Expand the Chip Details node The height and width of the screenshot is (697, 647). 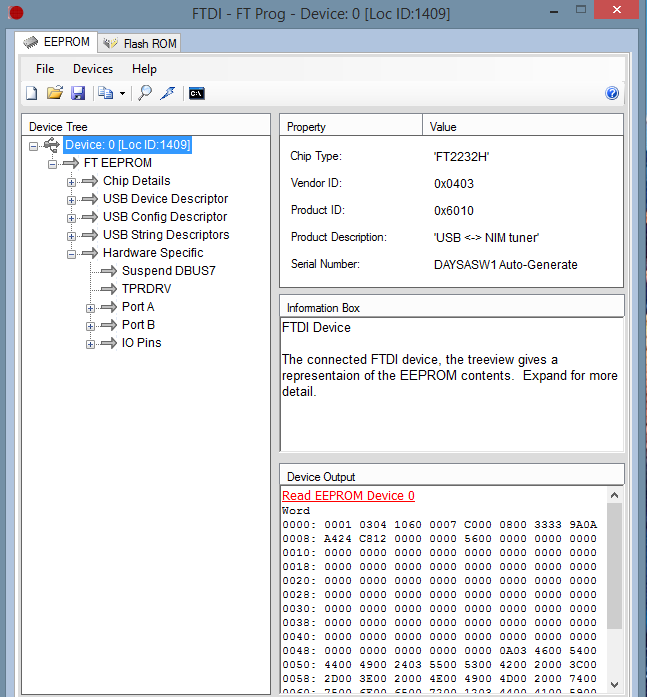tap(71, 182)
